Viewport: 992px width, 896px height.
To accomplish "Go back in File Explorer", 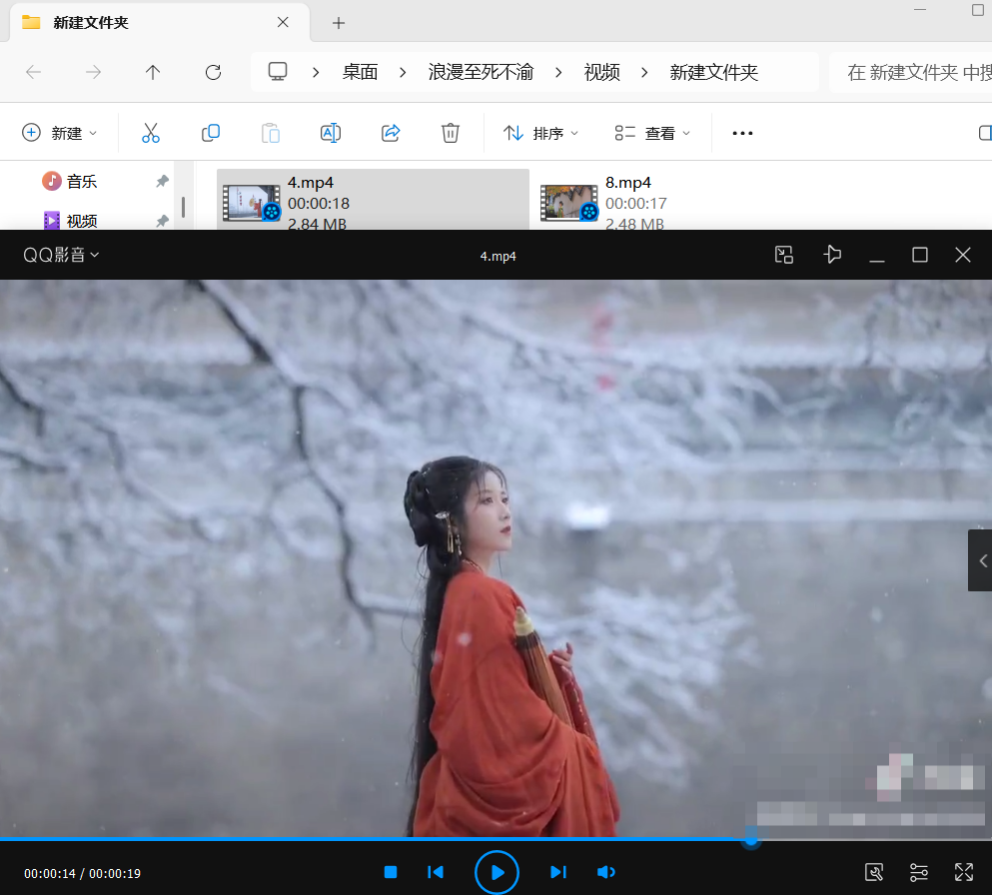I will [34, 72].
